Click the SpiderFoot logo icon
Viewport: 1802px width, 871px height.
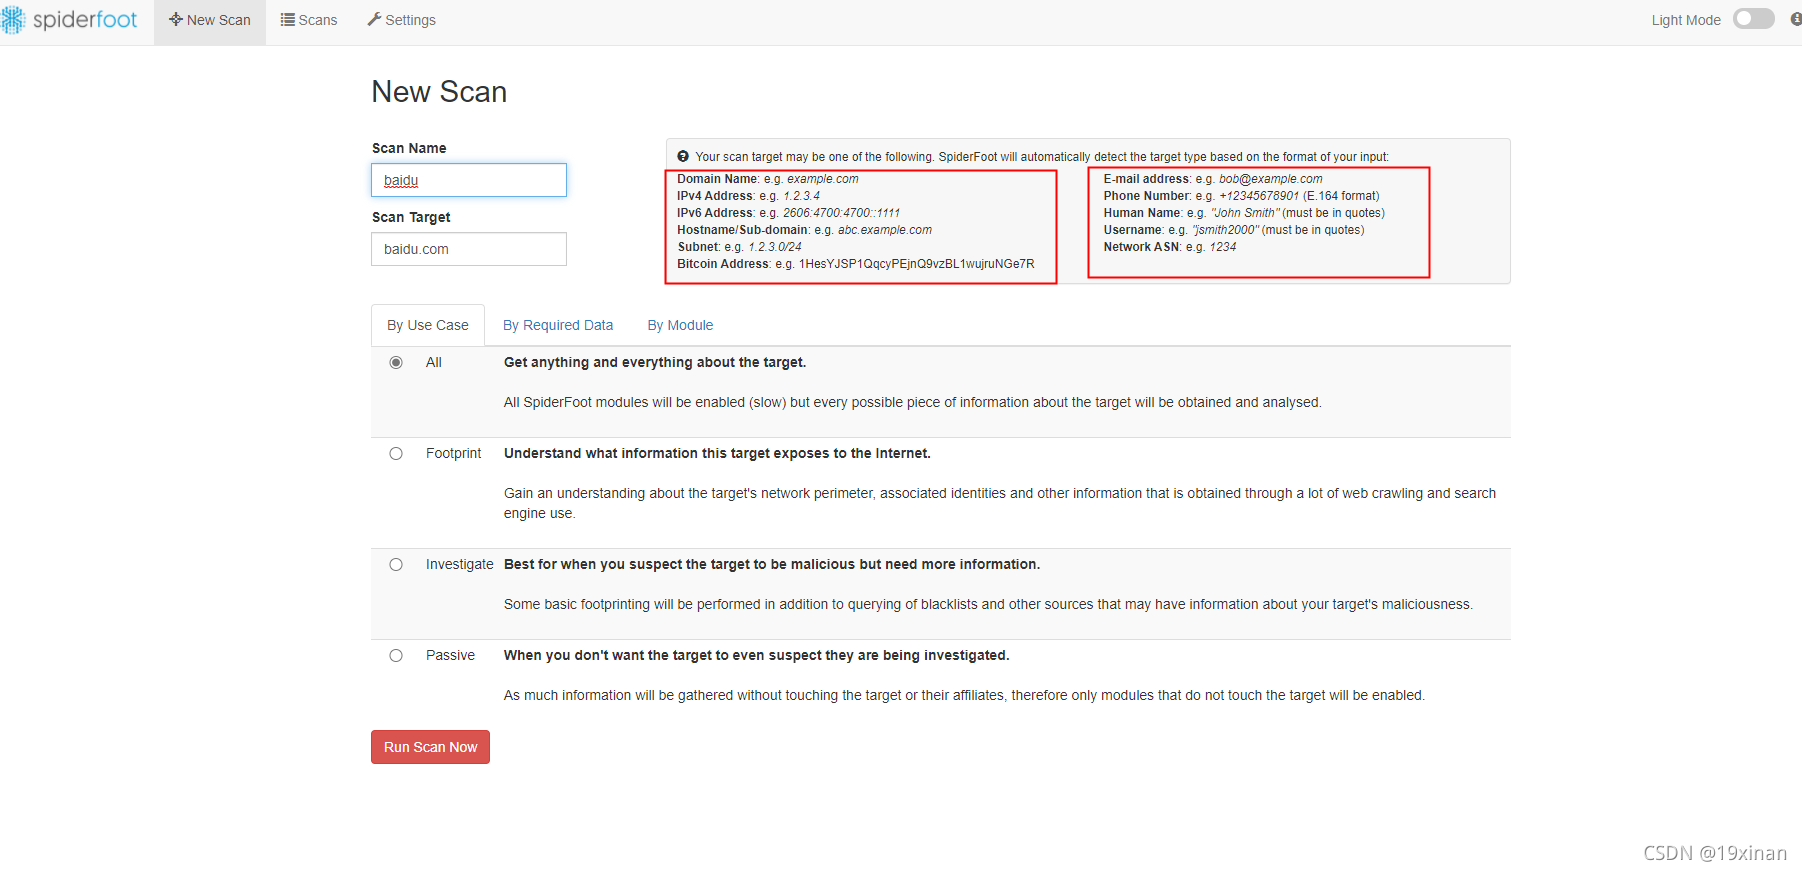click(13, 20)
